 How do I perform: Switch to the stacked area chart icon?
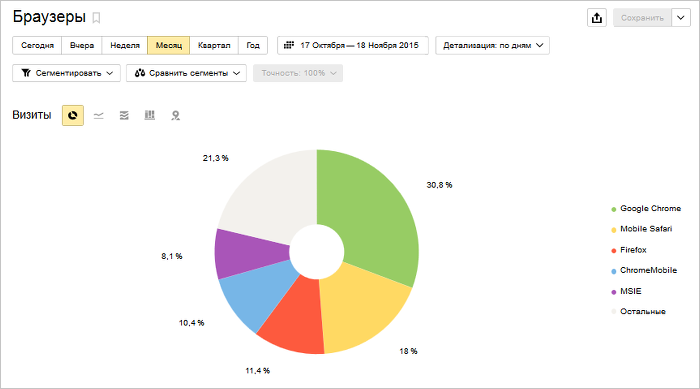click(124, 116)
